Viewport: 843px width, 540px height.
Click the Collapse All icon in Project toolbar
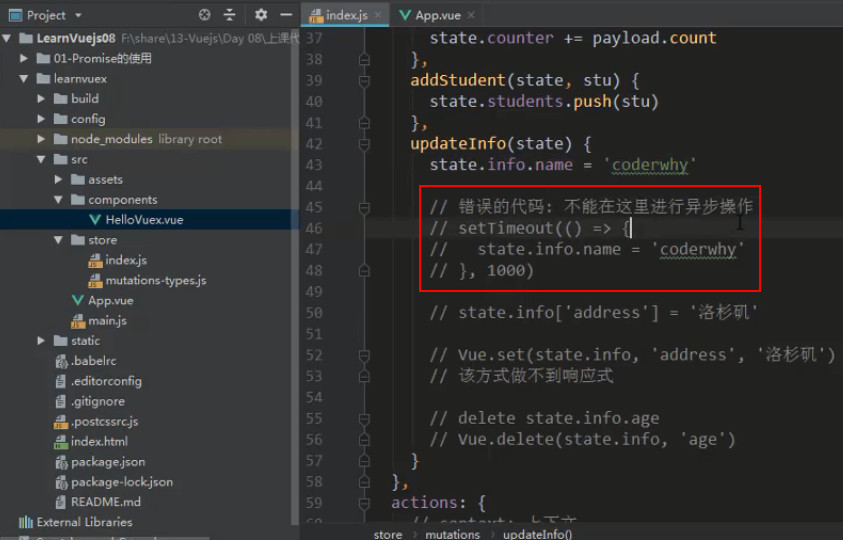tap(230, 15)
